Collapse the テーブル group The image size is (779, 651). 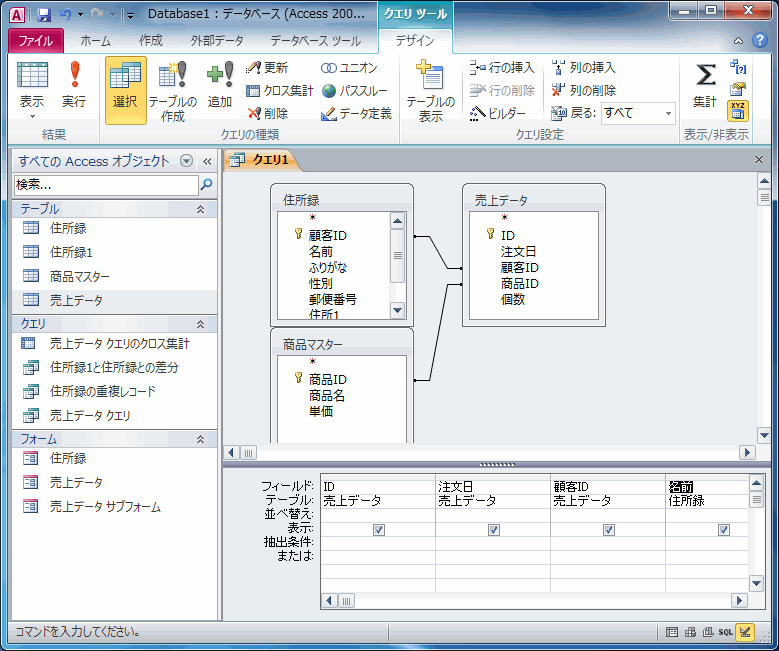[x=200, y=209]
